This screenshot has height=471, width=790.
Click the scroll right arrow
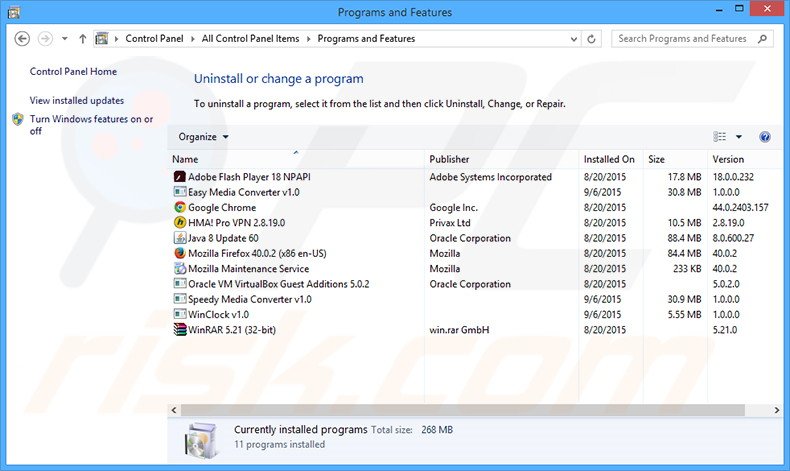point(776,410)
